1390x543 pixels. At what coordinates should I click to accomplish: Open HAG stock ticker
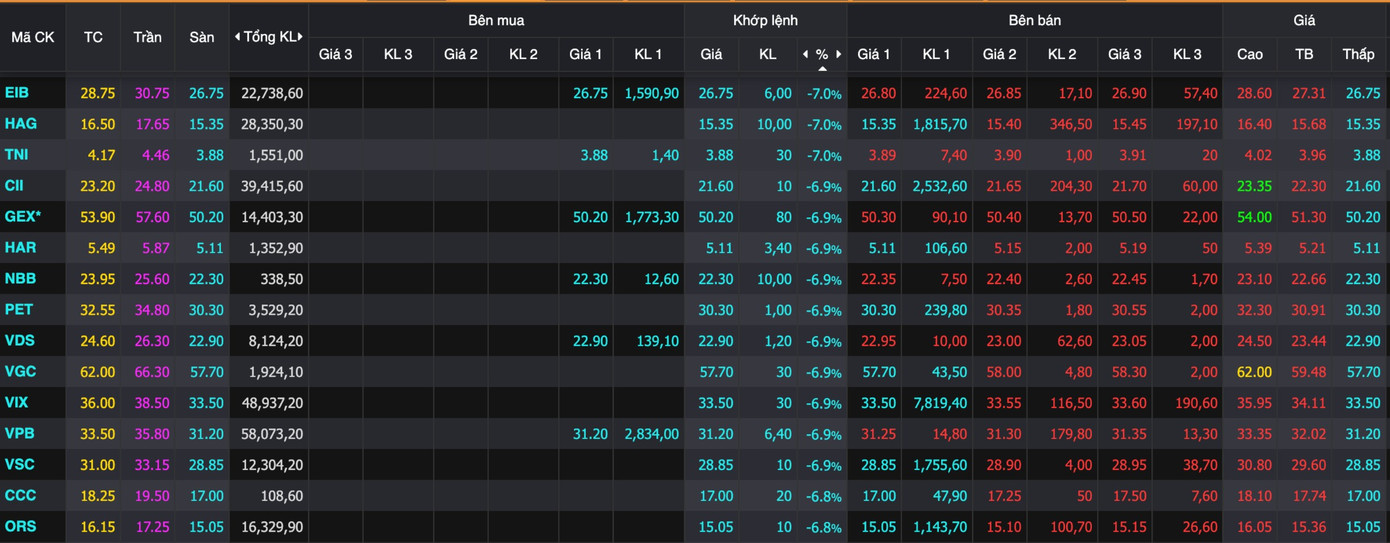click(20, 124)
